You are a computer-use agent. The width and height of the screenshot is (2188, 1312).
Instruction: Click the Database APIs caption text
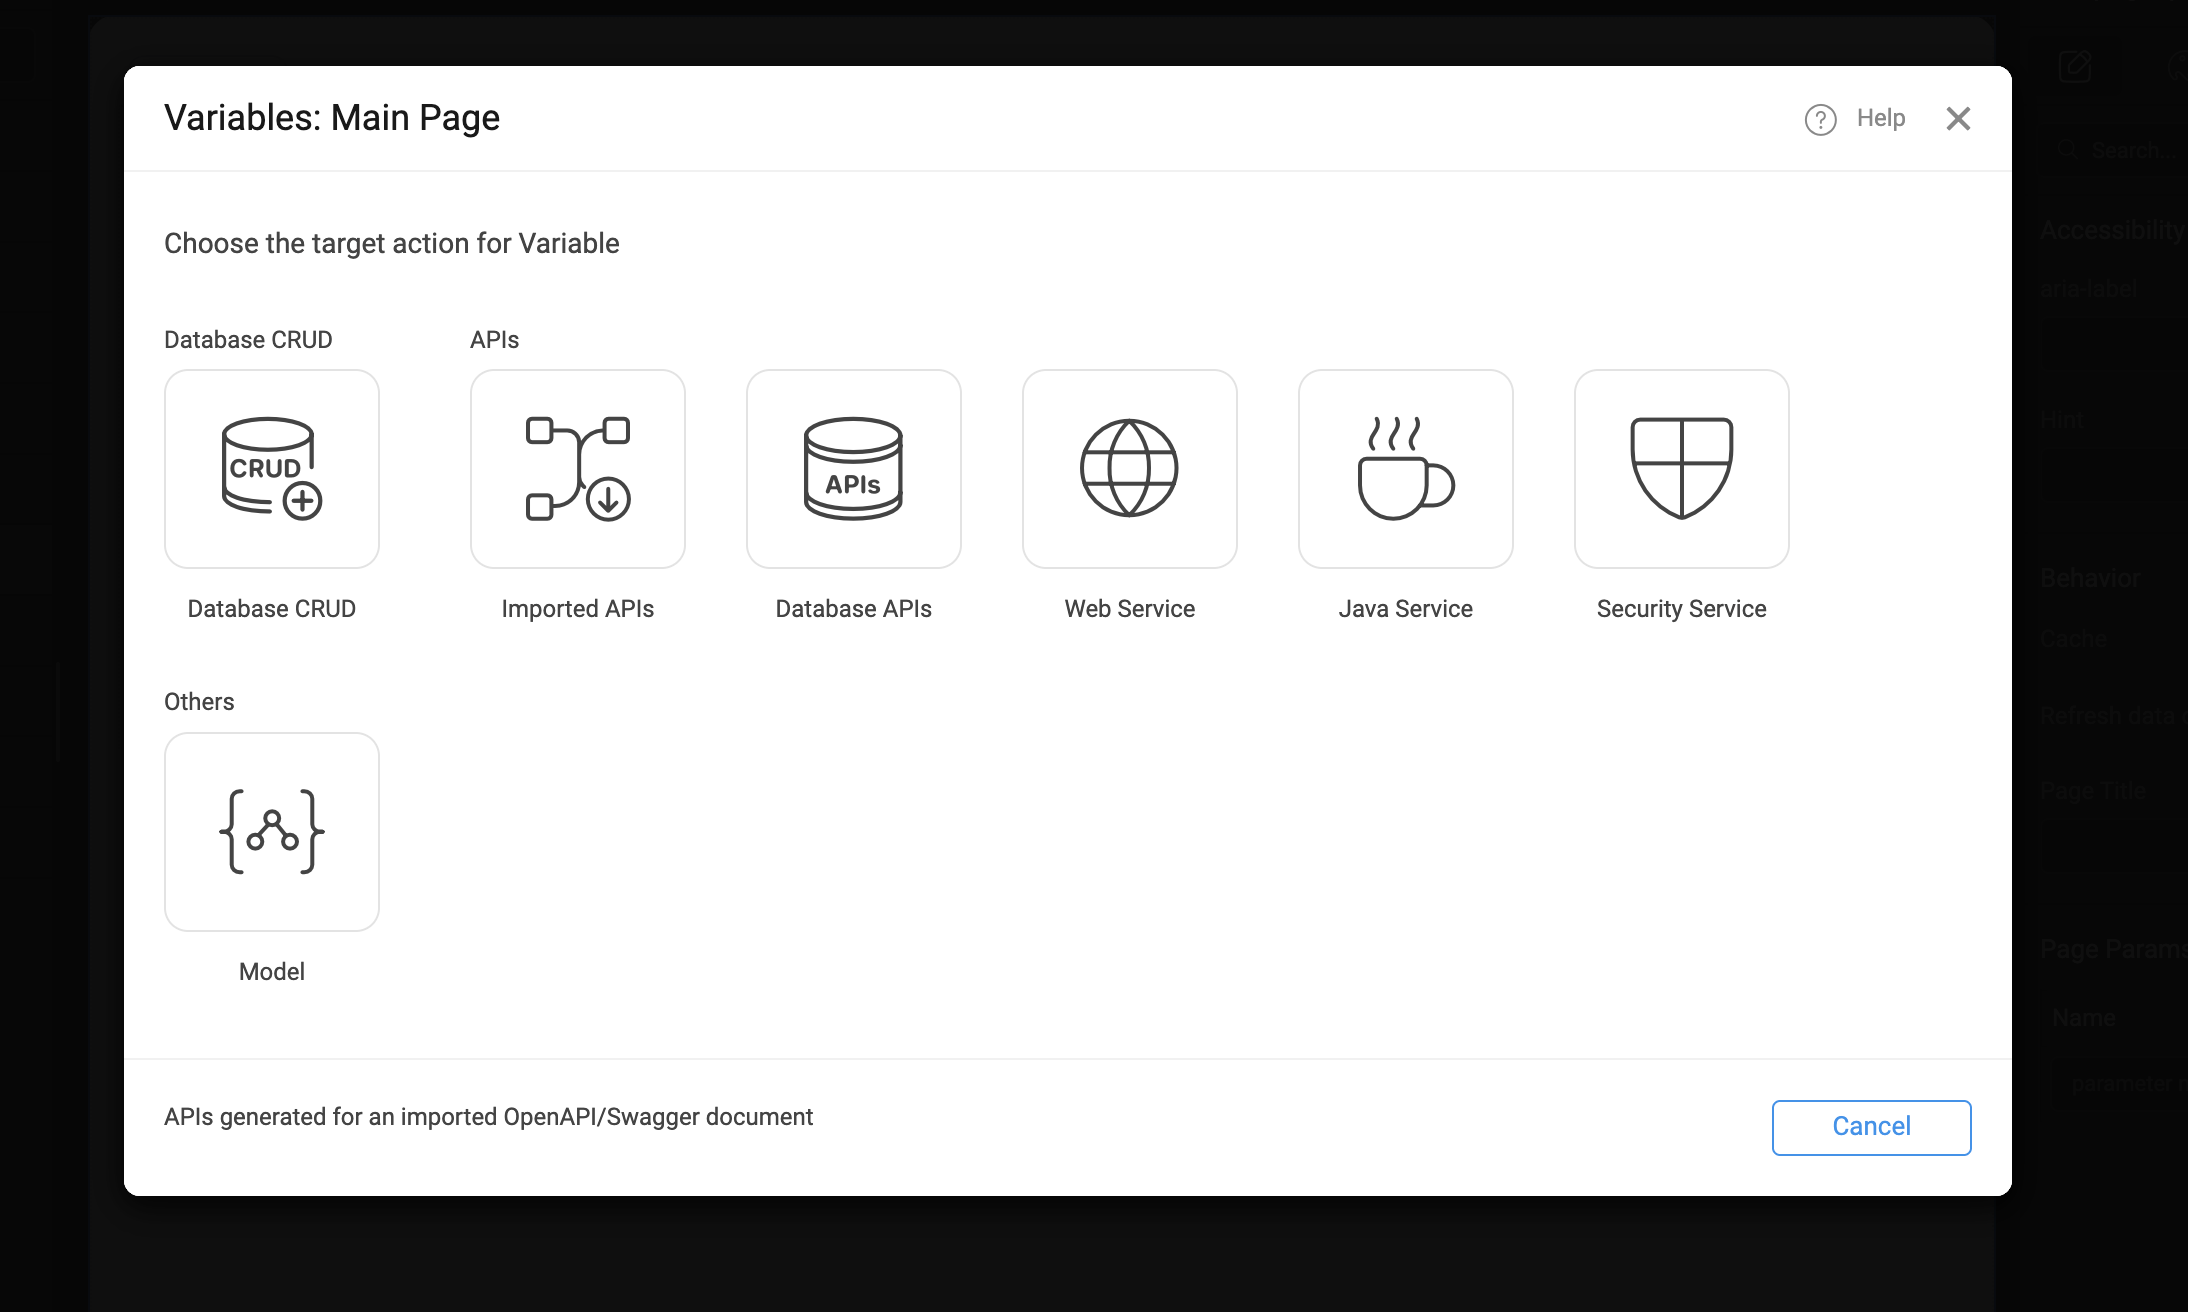click(x=853, y=608)
